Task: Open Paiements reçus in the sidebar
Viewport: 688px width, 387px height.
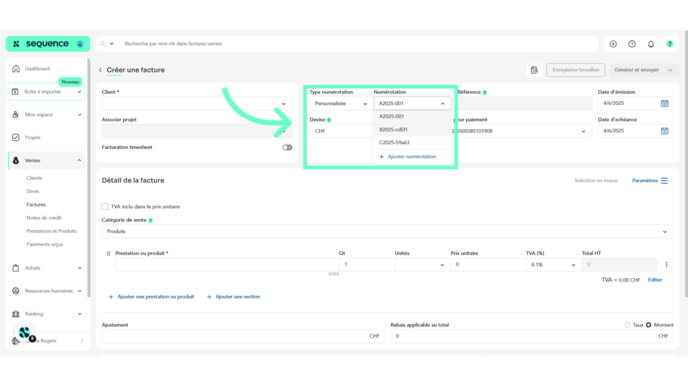Action: coord(44,244)
